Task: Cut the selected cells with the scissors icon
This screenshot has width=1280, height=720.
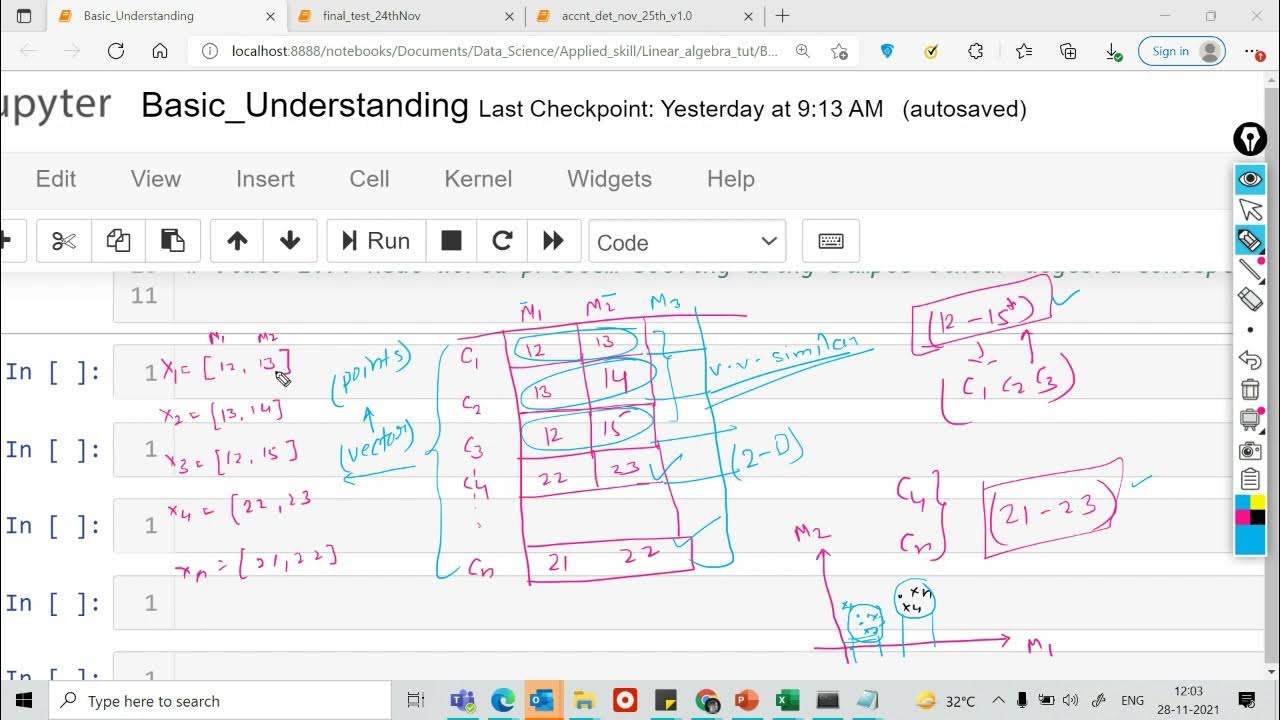Action: [x=64, y=241]
